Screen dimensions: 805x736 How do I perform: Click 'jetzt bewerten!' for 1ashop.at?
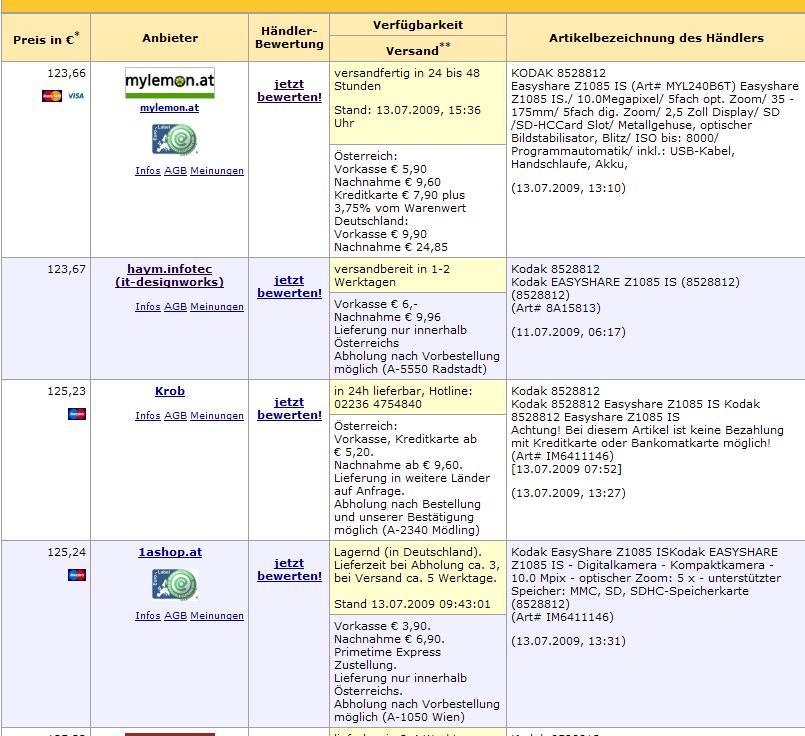click(290, 570)
